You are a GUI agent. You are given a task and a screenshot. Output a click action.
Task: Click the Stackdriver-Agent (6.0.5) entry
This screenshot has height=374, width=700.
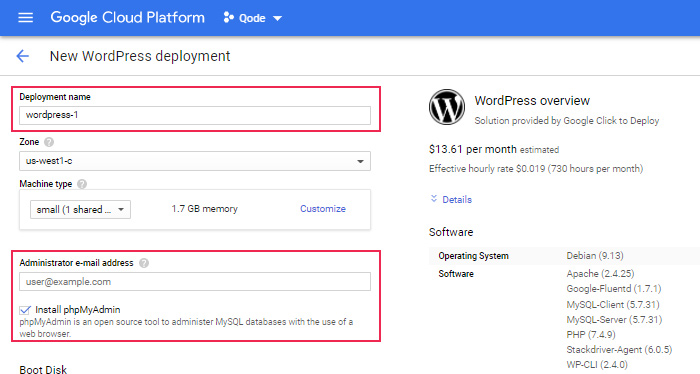point(619,349)
